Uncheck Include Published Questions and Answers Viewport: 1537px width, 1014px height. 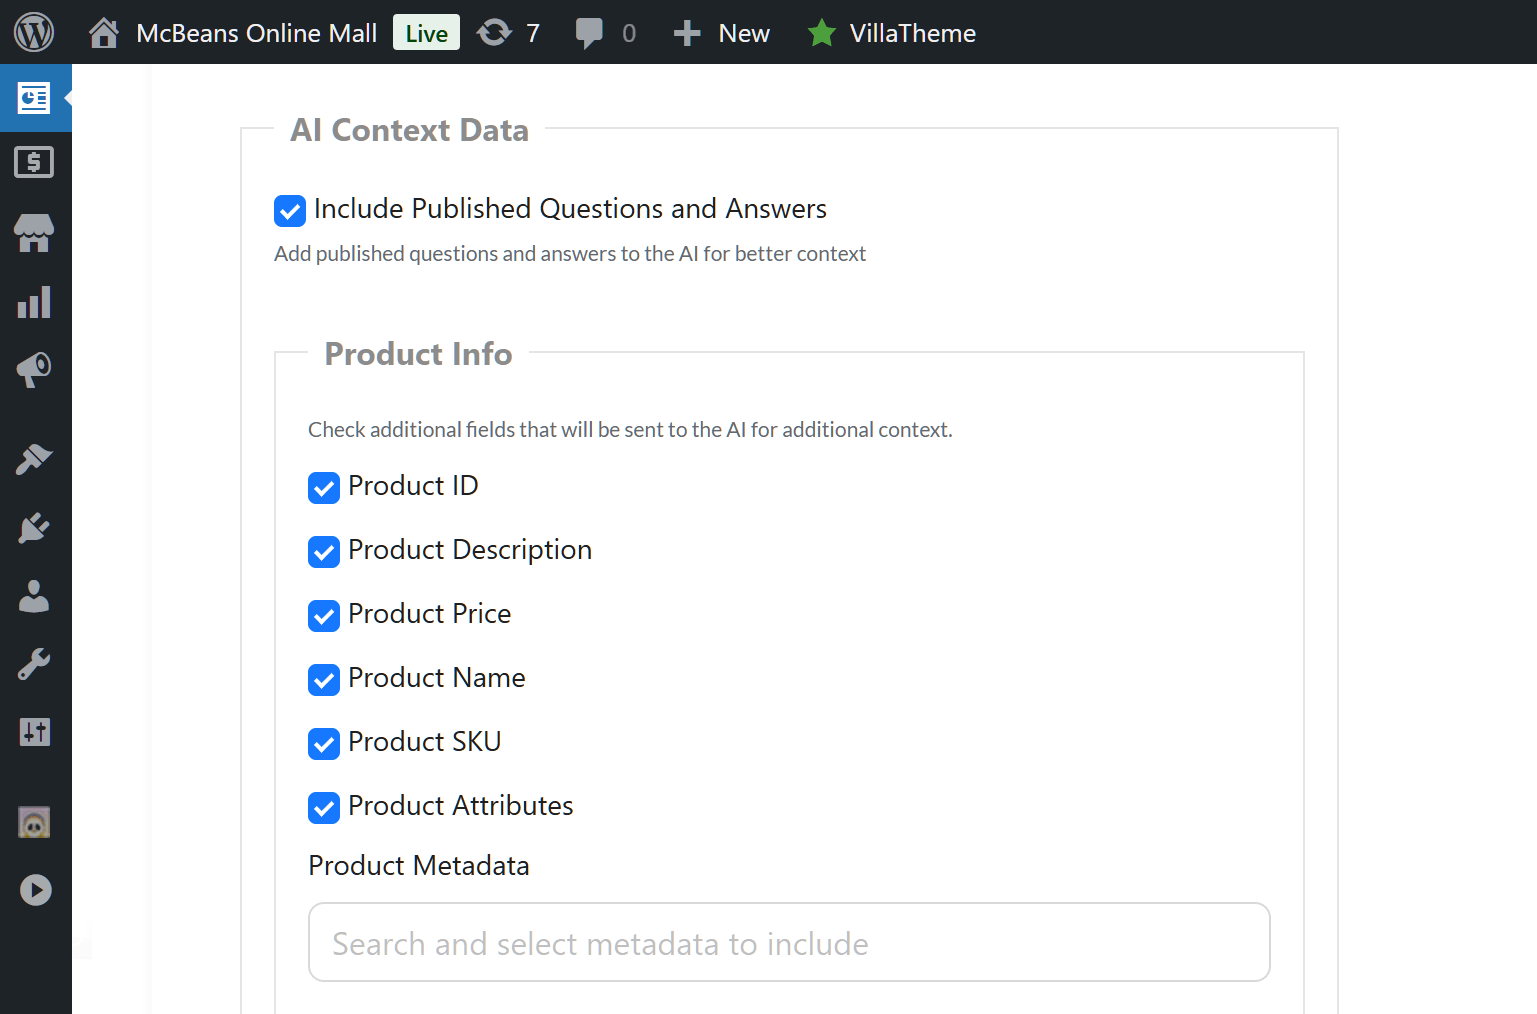pos(290,210)
